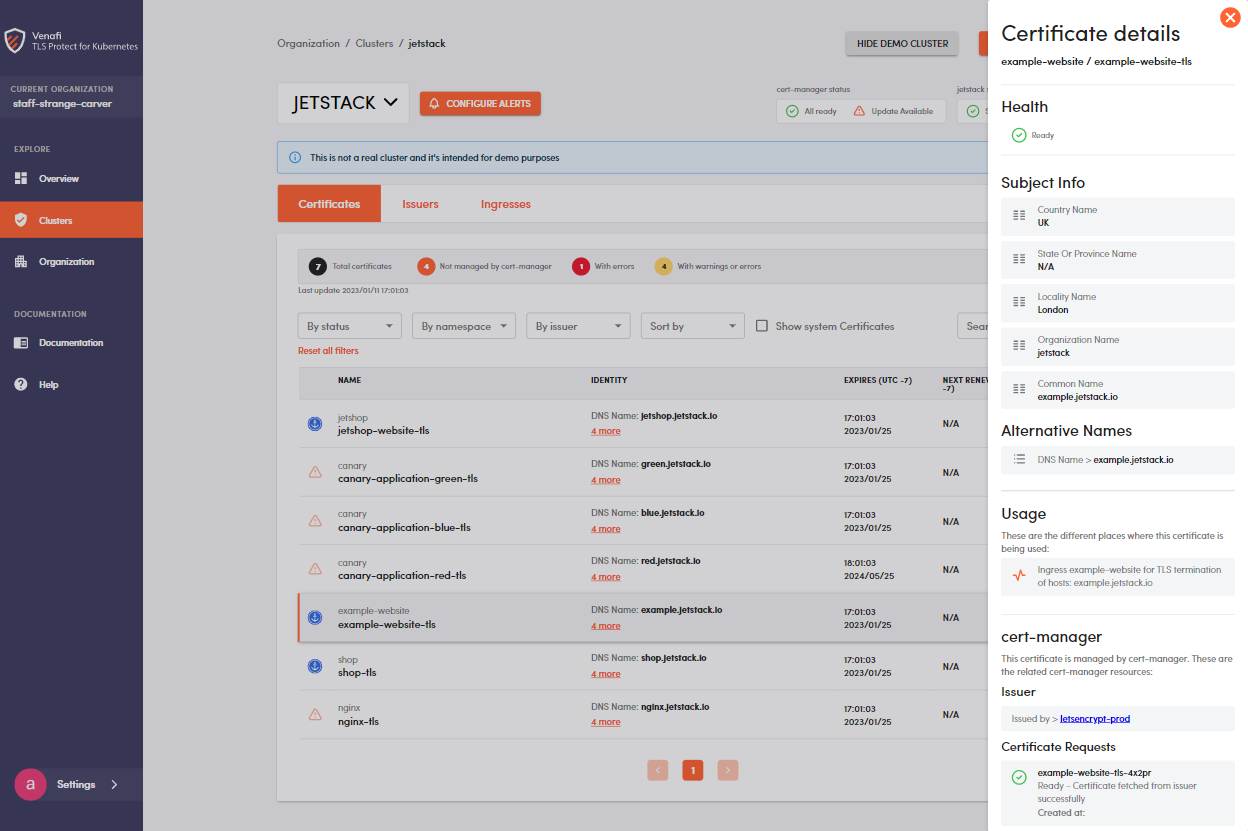This screenshot has height=831, width=1248.
Task: Toggle Show system Certificates checkbox
Action: [762, 326]
